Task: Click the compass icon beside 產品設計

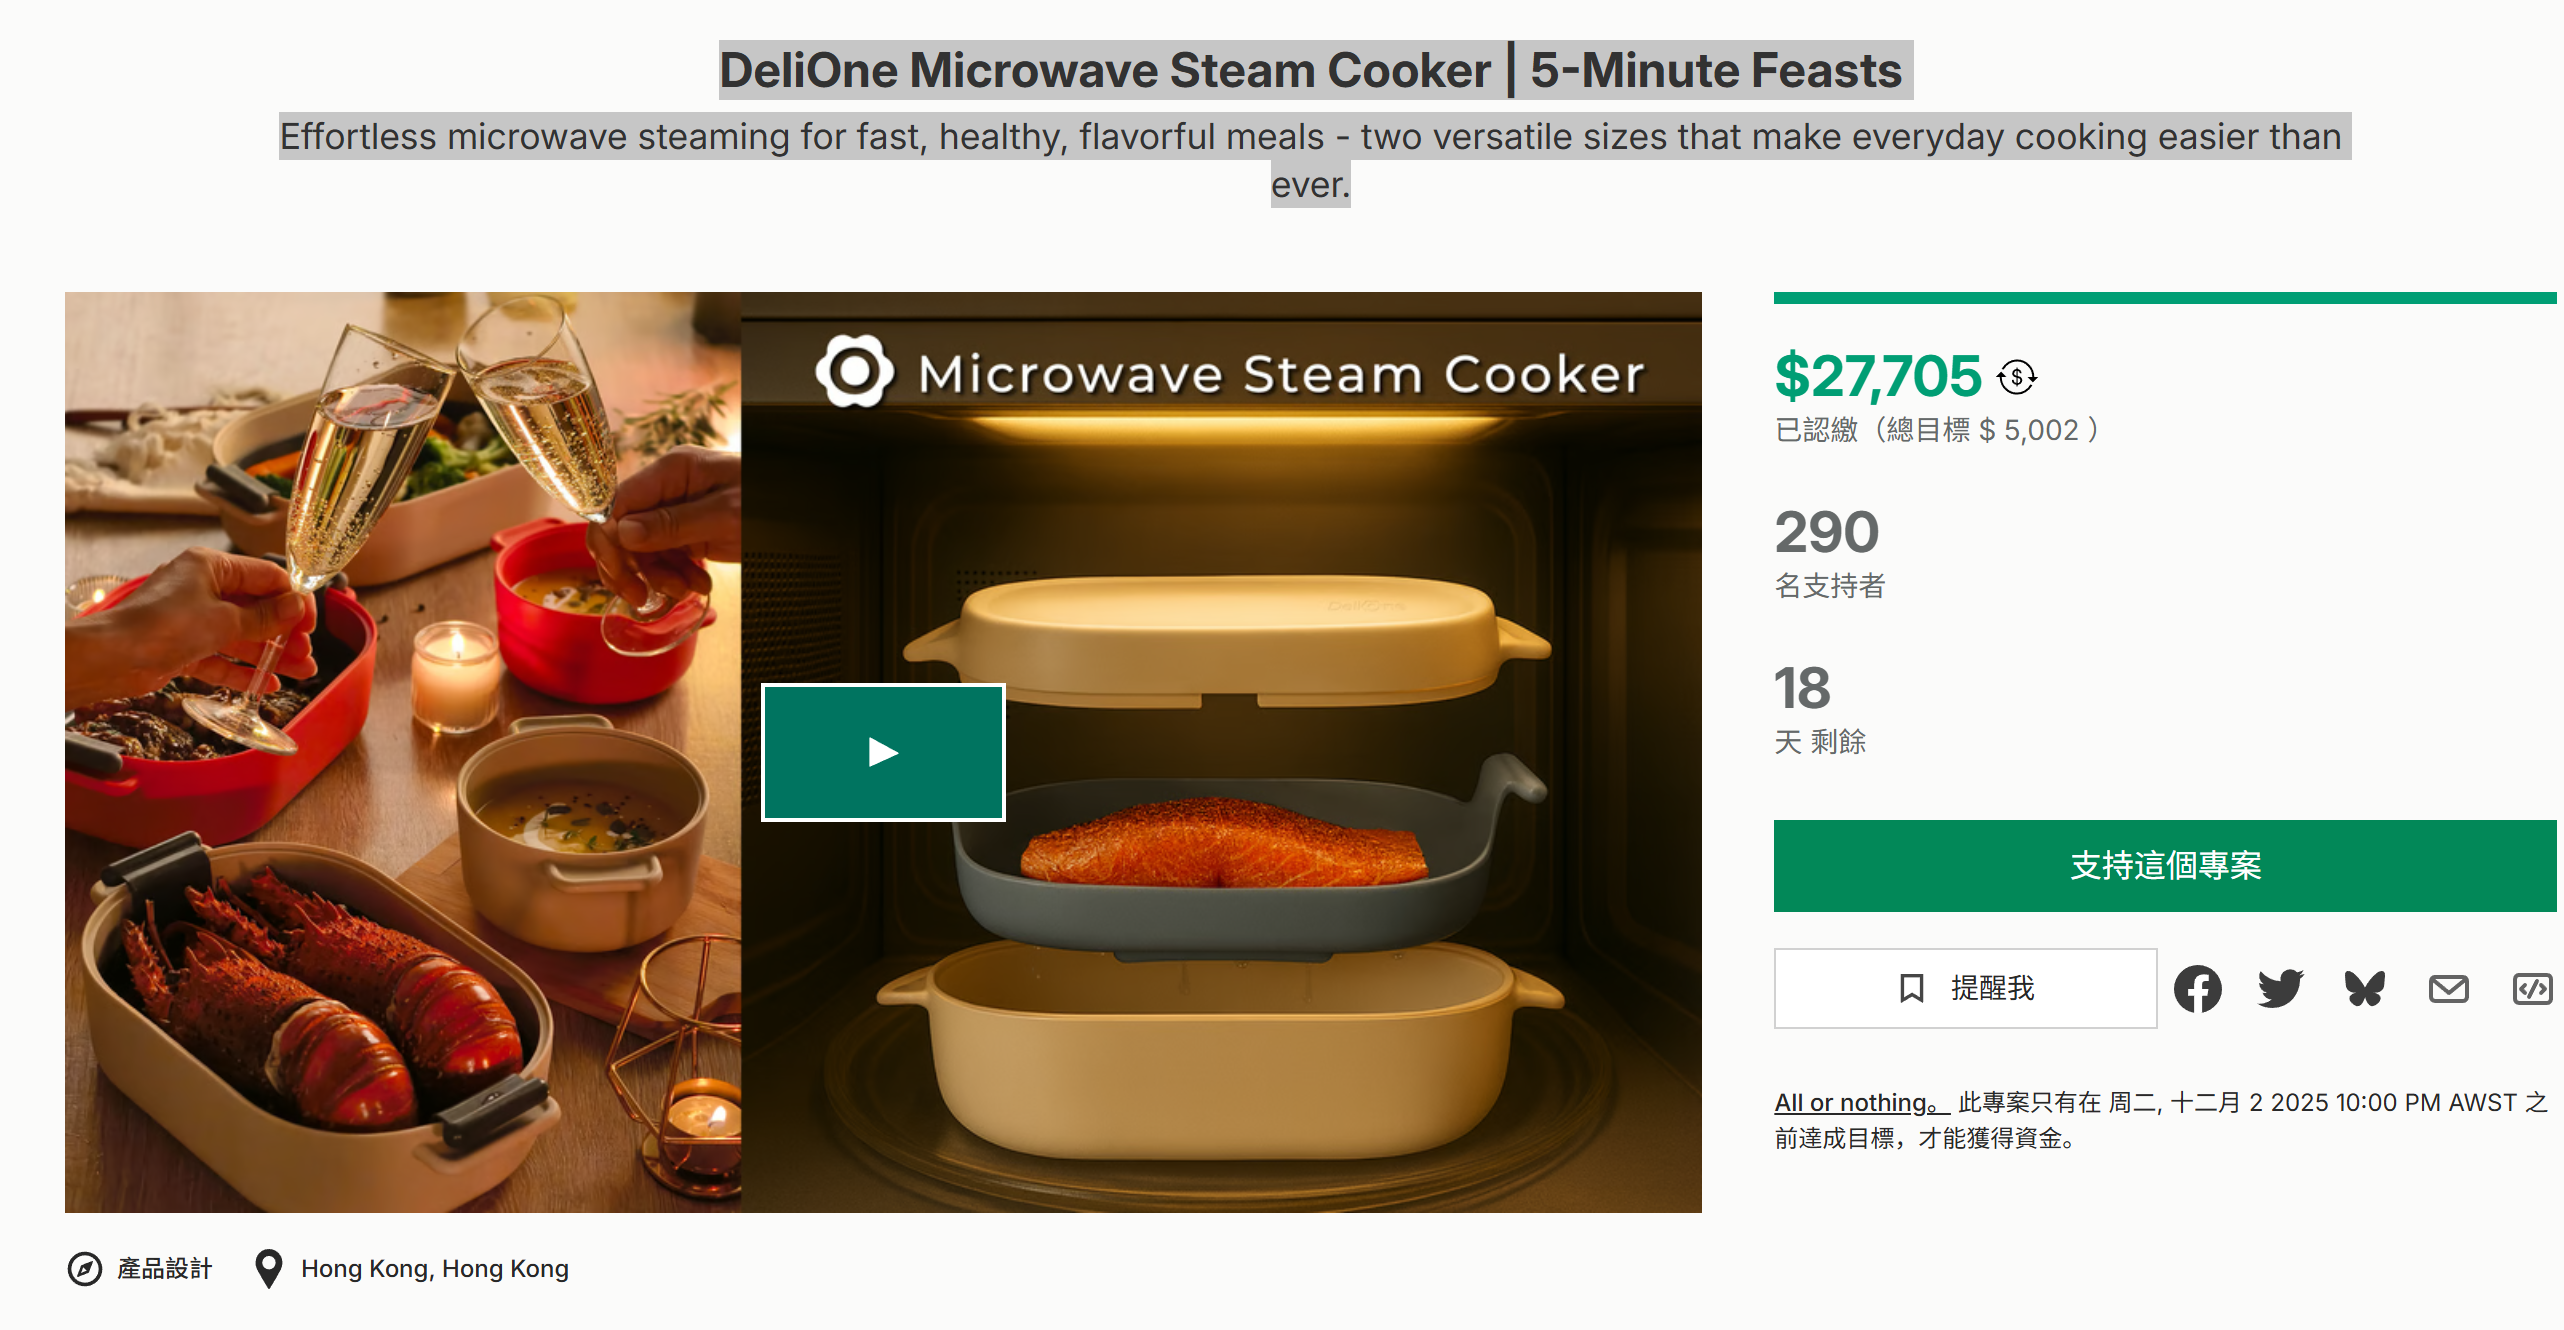Action: [x=85, y=1269]
